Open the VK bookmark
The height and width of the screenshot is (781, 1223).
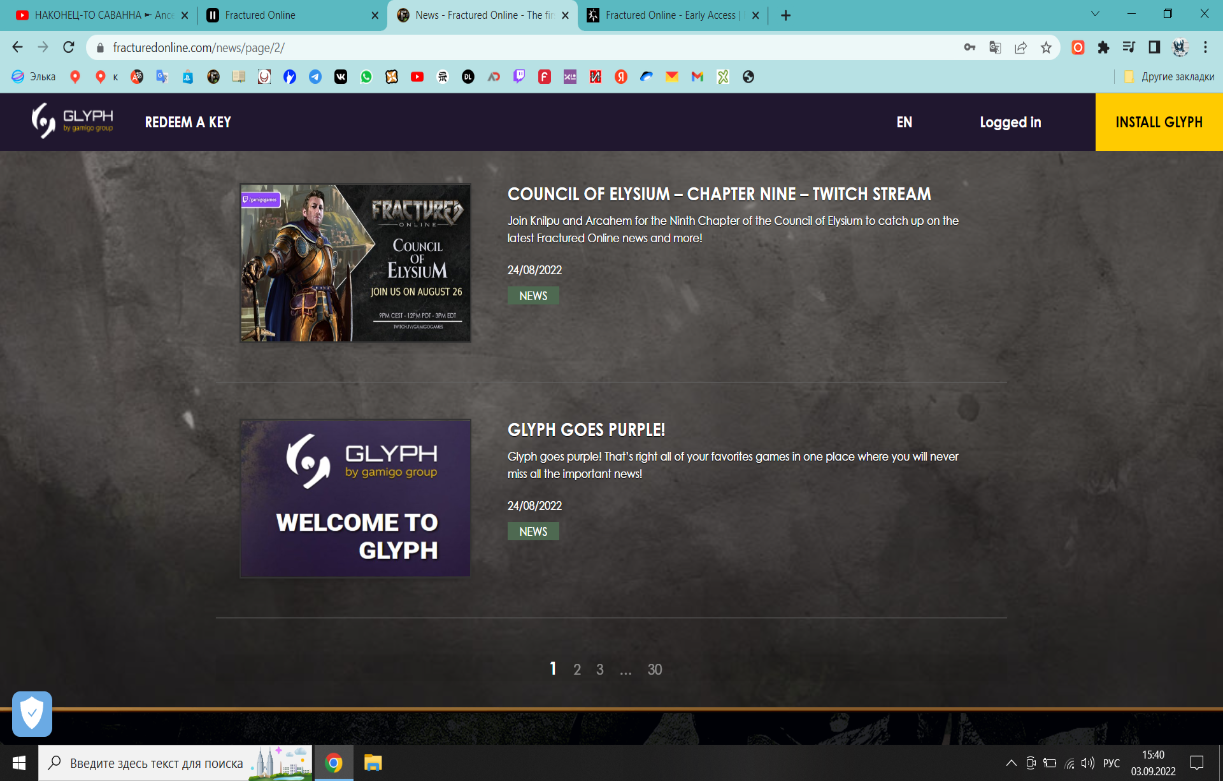tap(341, 76)
